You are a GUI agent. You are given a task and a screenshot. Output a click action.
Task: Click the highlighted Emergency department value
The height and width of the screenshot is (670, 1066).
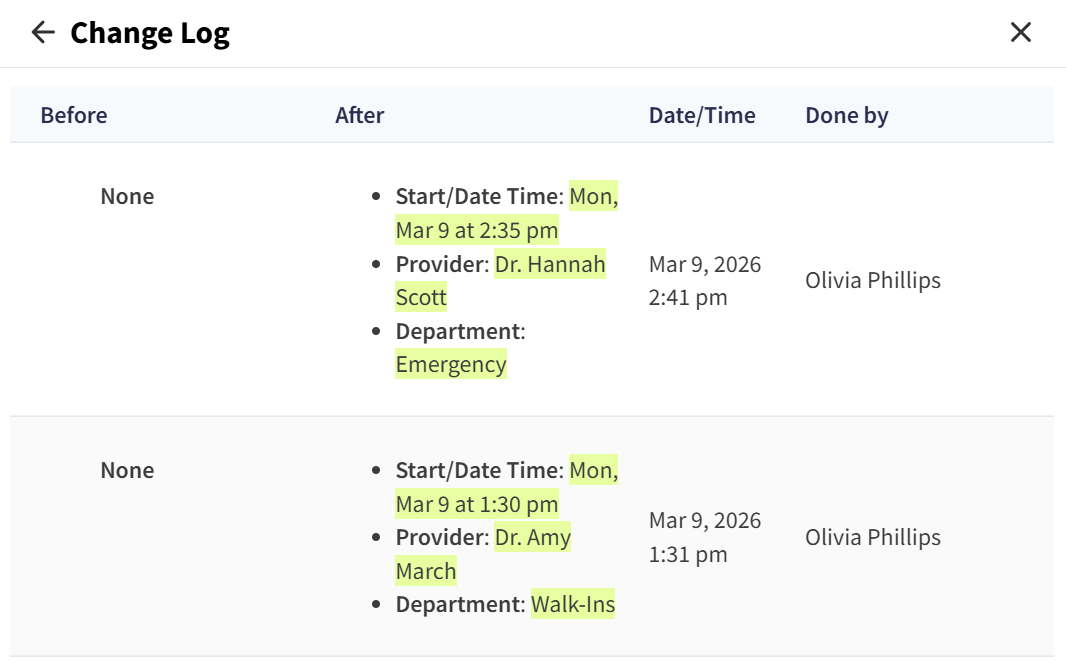(x=451, y=365)
